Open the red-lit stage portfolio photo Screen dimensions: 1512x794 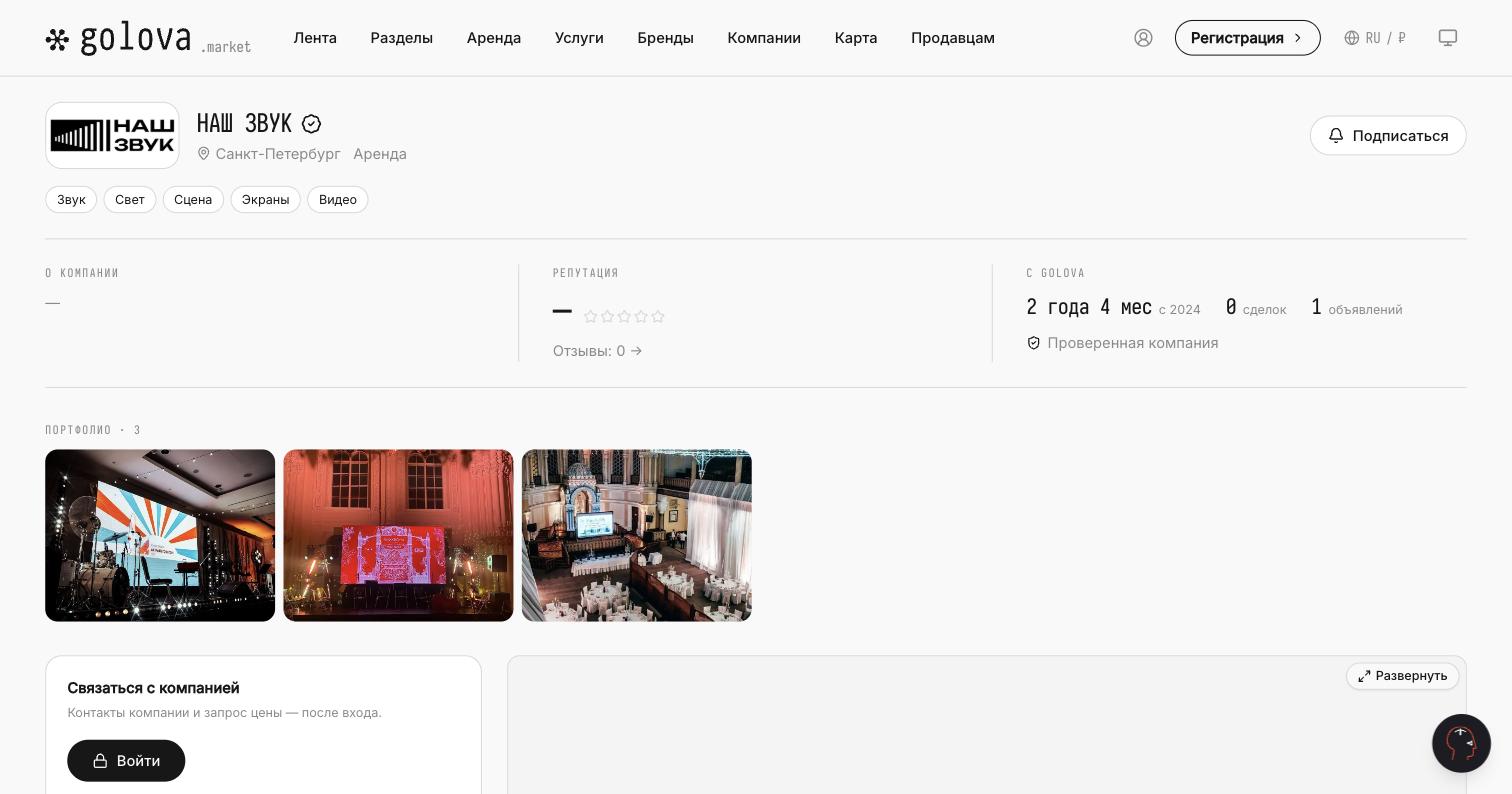(x=398, y=536)
